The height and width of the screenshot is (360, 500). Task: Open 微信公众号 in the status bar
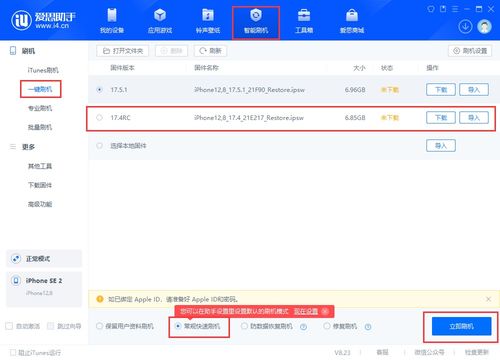[x=429, y=352]
